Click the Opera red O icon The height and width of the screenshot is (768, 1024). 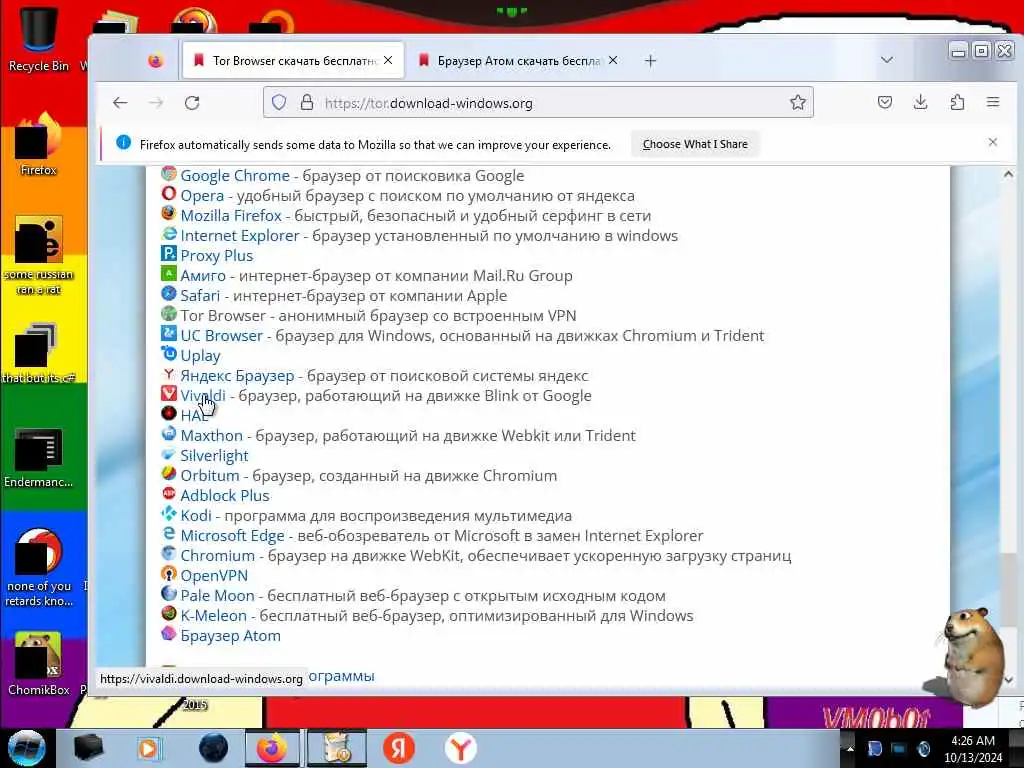168,194
